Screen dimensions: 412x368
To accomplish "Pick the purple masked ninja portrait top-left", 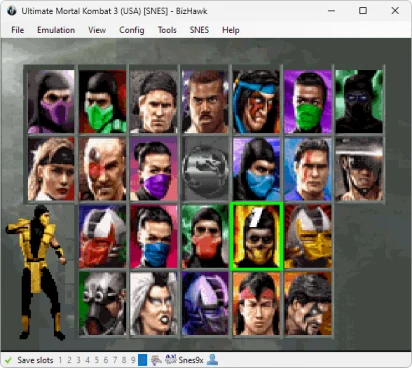I will pos(51,101).
